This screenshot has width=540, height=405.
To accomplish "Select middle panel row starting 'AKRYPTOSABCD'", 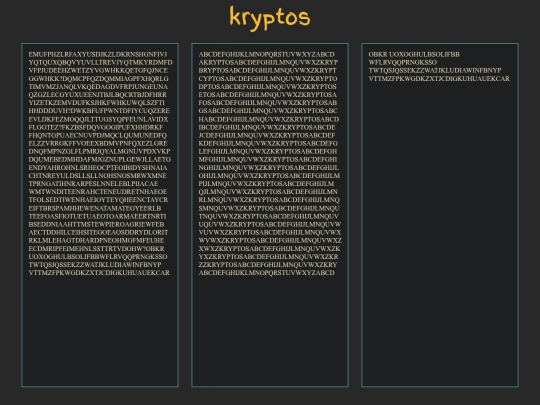I will 268,62.
